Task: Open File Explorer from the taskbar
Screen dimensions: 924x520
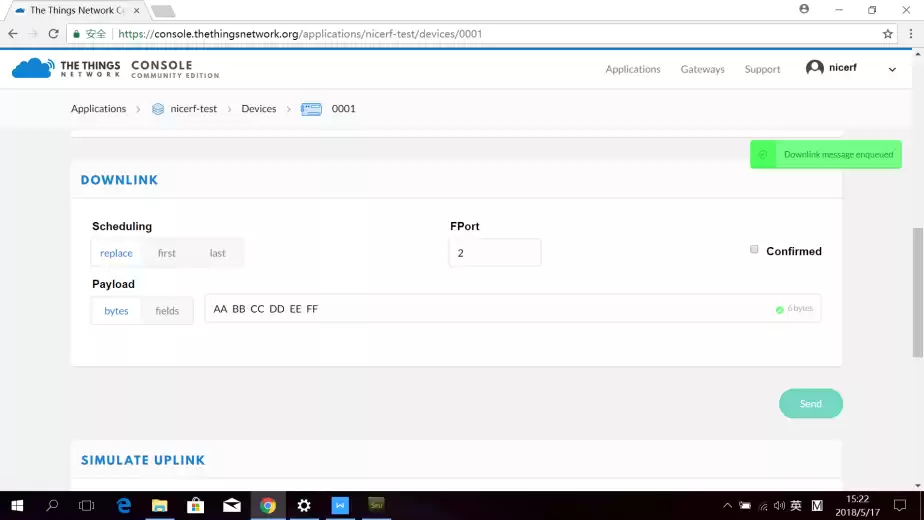Action: [x=160, y=506]
